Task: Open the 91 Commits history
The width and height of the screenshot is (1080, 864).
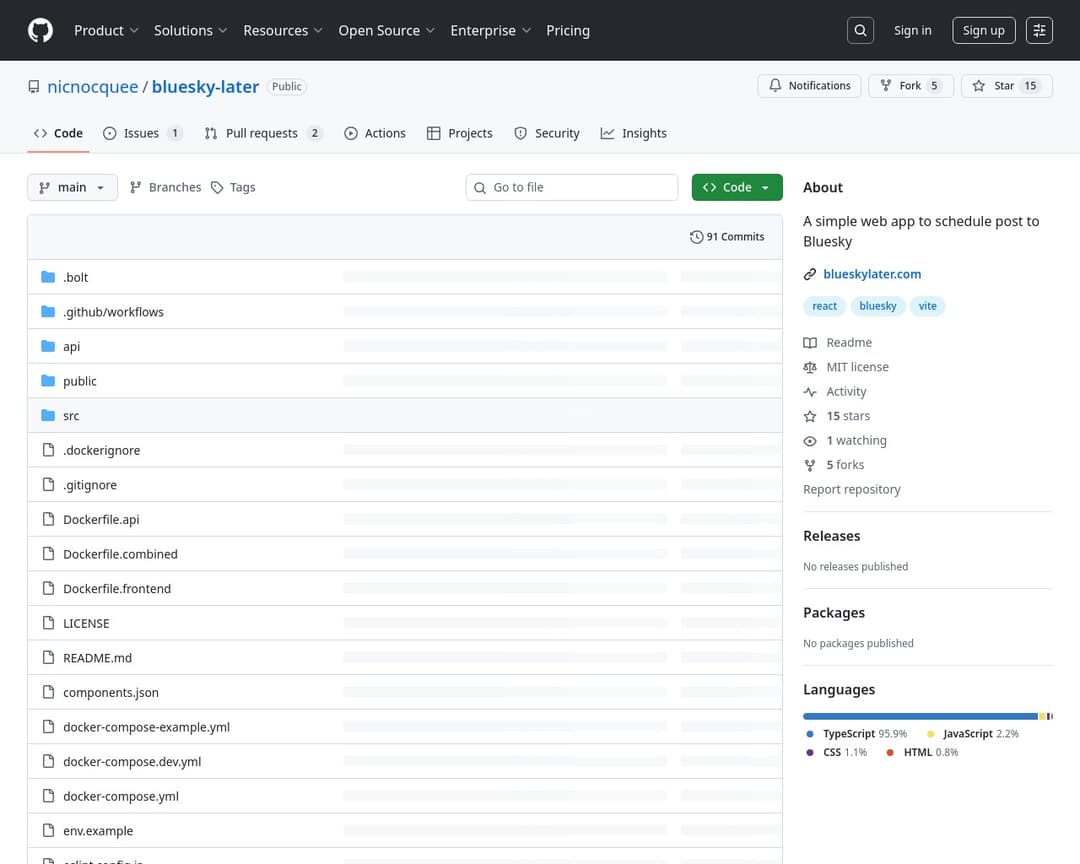Action: tap(727, 237)
